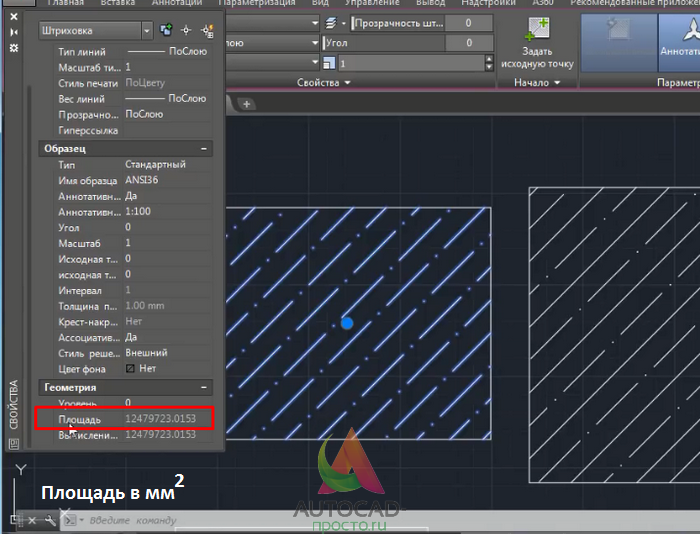Screen dimensions: 700x534
Task: Open the Штриховка object type dropdown
Action: 146,31
